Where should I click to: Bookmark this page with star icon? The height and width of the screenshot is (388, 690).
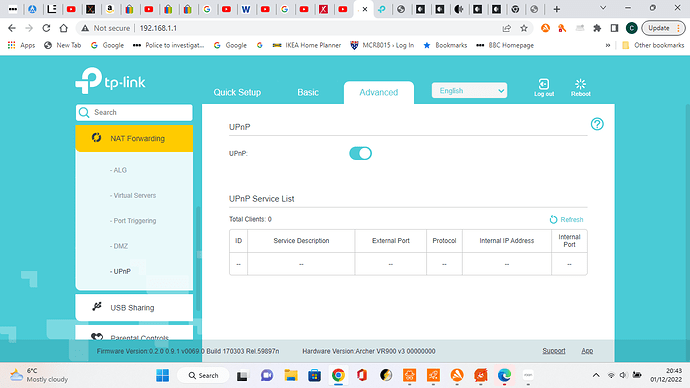tap(524, 28)
